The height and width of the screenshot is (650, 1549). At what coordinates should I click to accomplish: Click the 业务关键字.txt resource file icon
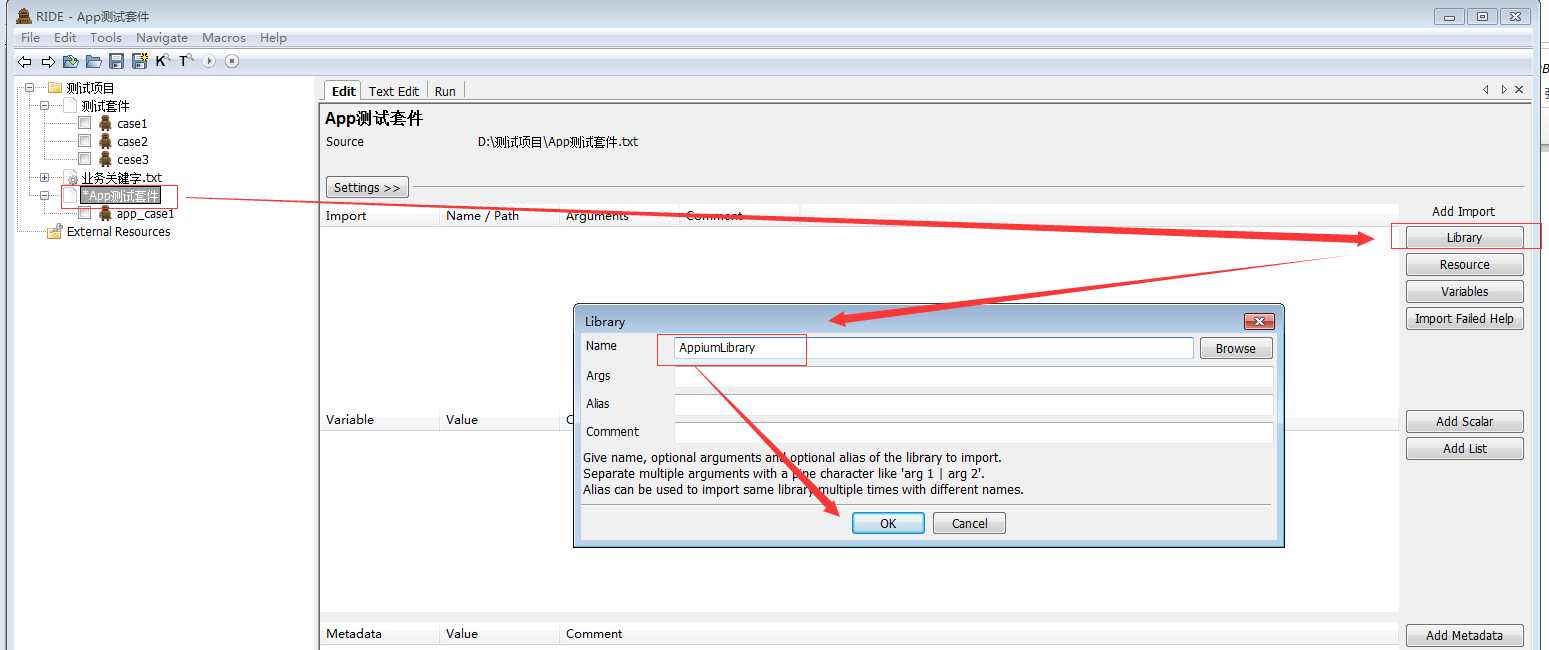[x=72, y=178]
